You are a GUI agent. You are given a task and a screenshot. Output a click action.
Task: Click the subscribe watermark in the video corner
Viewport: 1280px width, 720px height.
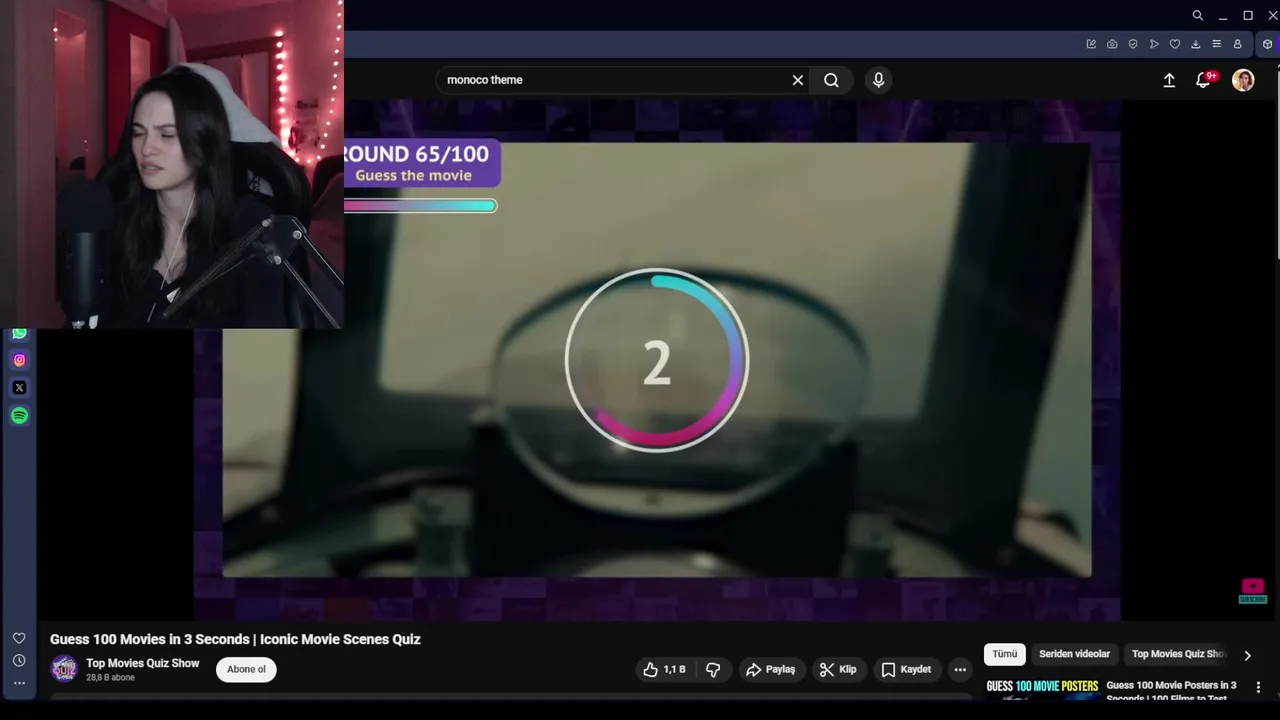(x=1253, y=591)
